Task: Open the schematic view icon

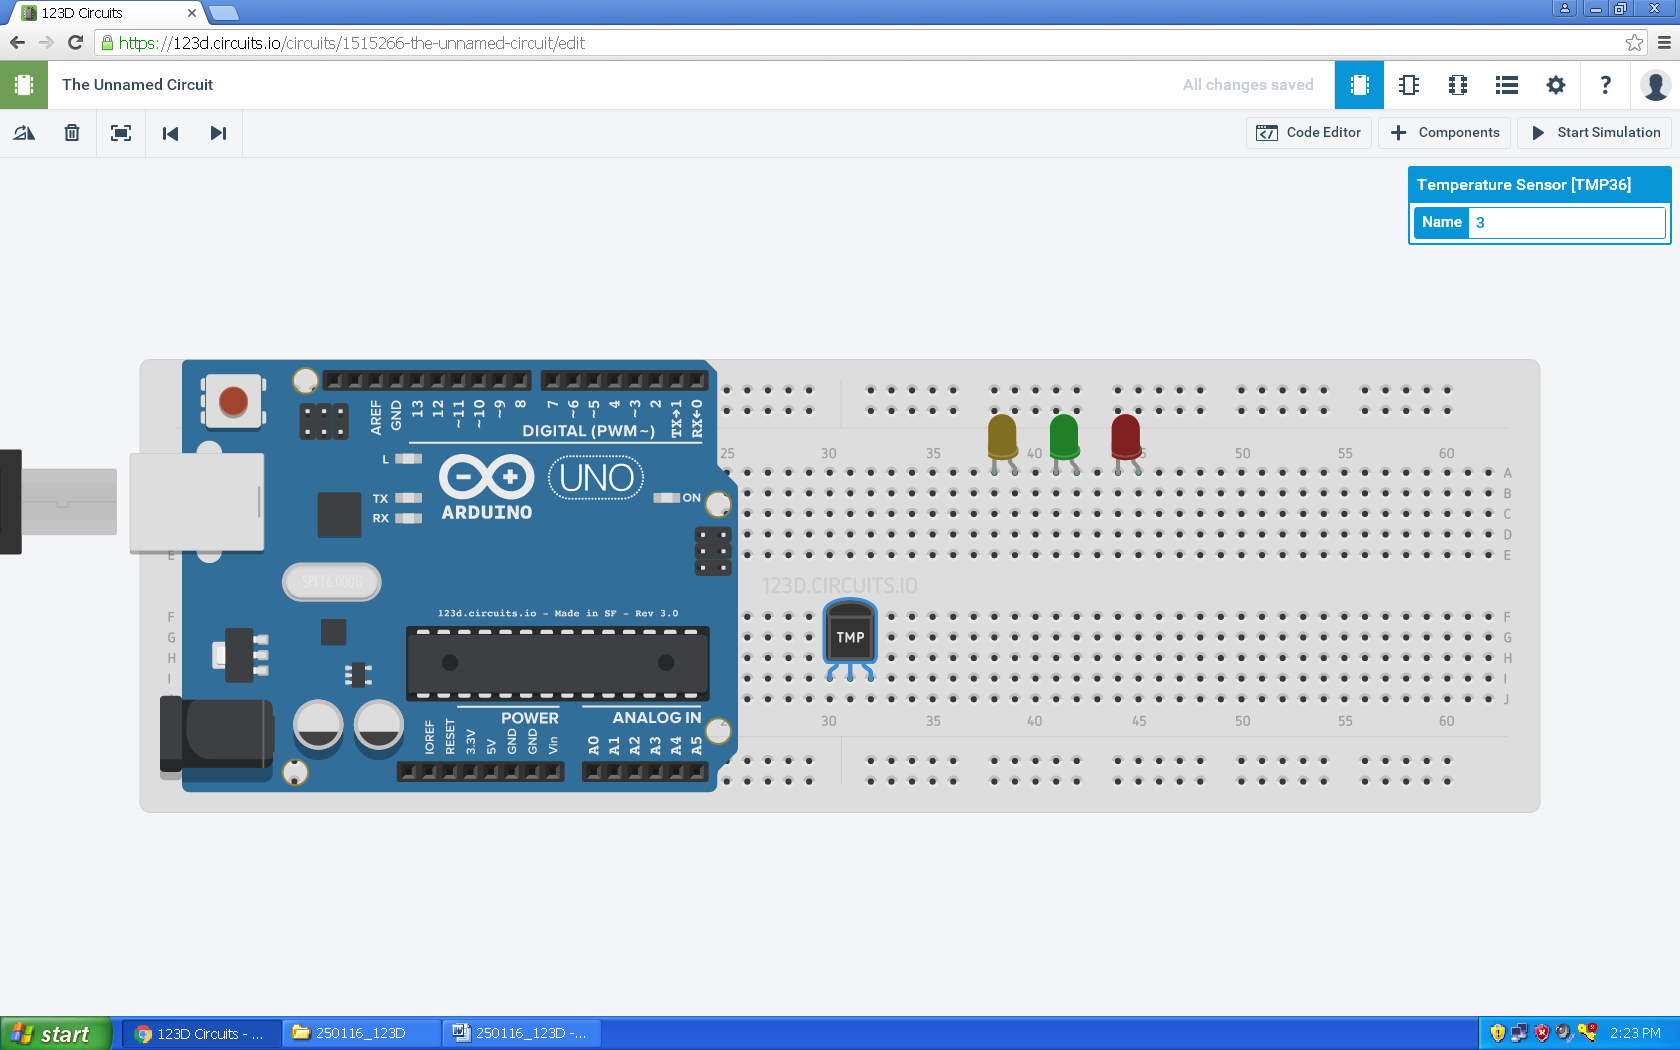Action: pos(1408,85)
